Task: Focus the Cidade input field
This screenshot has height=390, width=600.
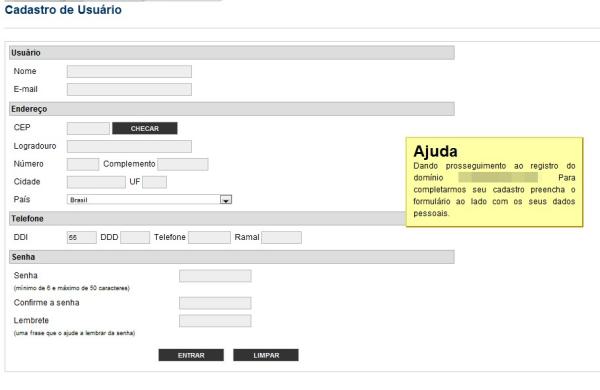Action: pyautogui.click(x=96, y=182)
